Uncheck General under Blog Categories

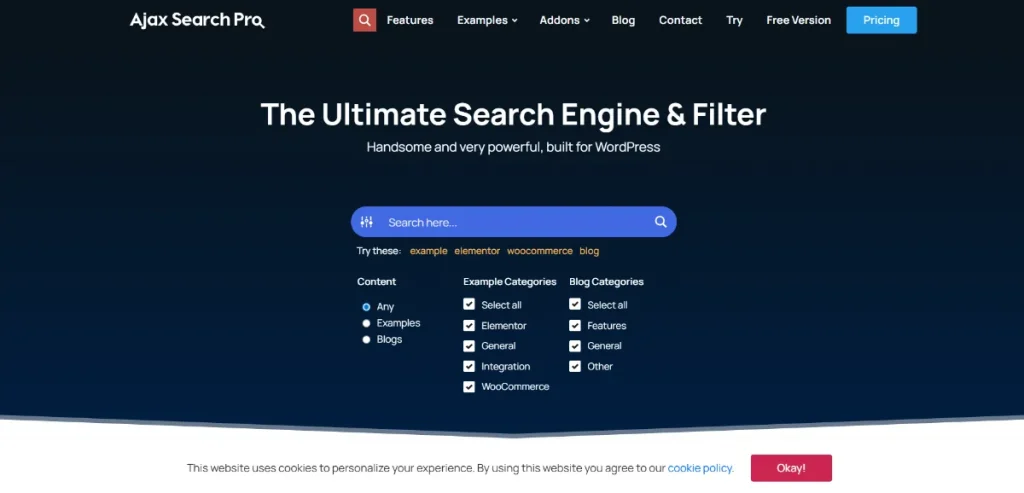(x=575, y=345)
